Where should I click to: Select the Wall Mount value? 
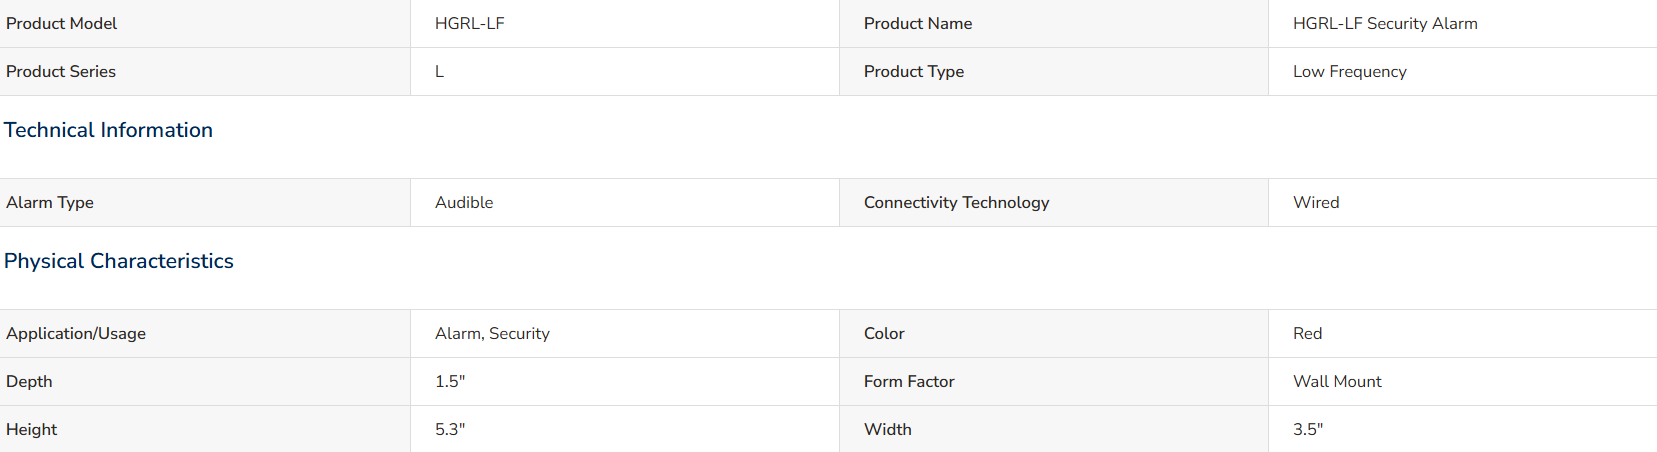tap(1337, 381)
